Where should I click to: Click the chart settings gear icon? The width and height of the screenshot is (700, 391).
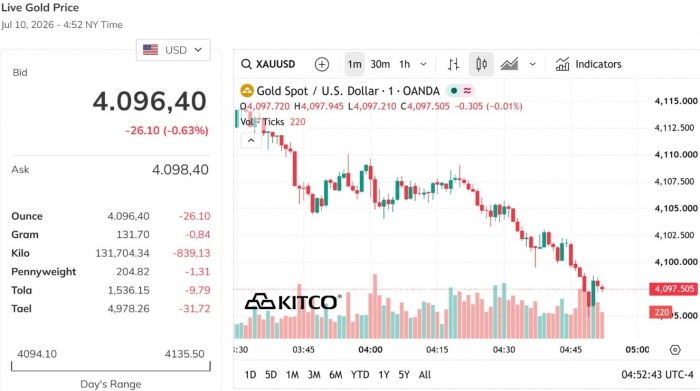tap(675, 349)
